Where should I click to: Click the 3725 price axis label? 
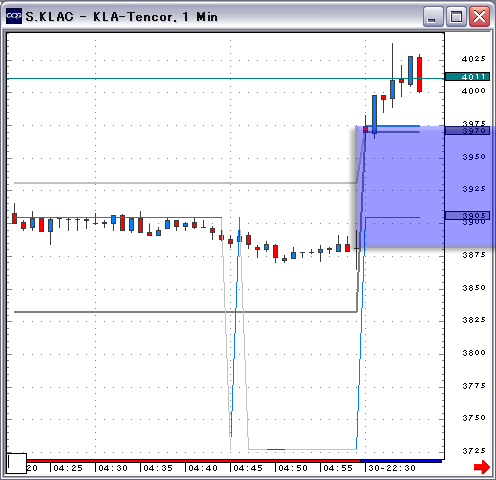(473, 451)
